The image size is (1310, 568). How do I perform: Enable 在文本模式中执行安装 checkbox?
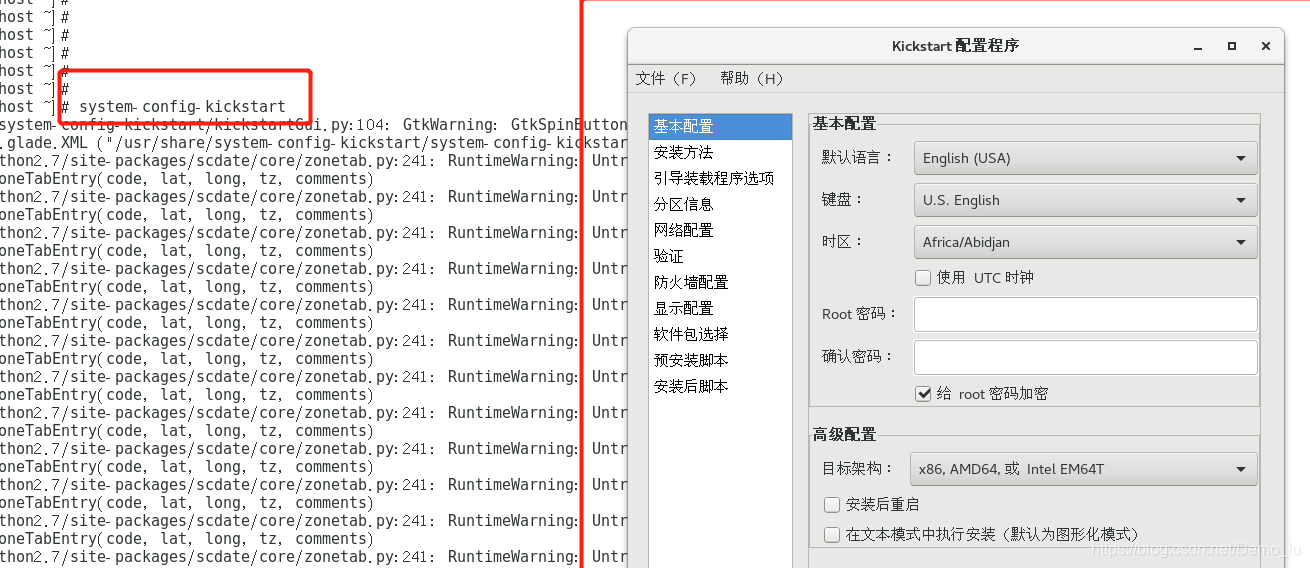click(831, 534)
